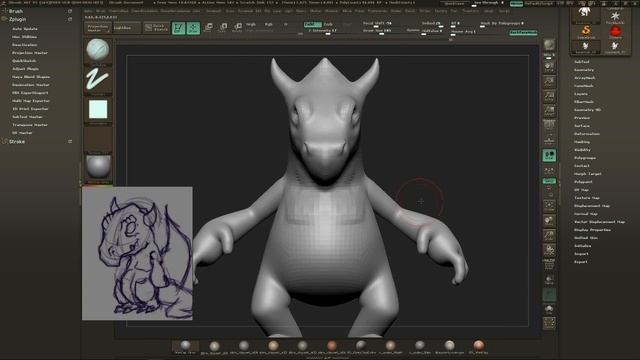Click the Projection Master button in top shelf
Screen dimensions: 640x360
pyautogui.click(x=98, y=27)
